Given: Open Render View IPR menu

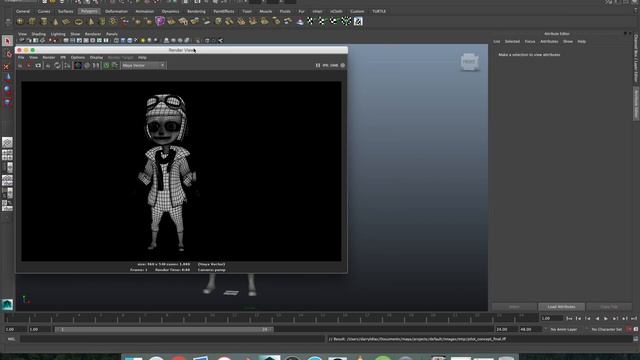Looking at the screenshot, I should (63, 58).
